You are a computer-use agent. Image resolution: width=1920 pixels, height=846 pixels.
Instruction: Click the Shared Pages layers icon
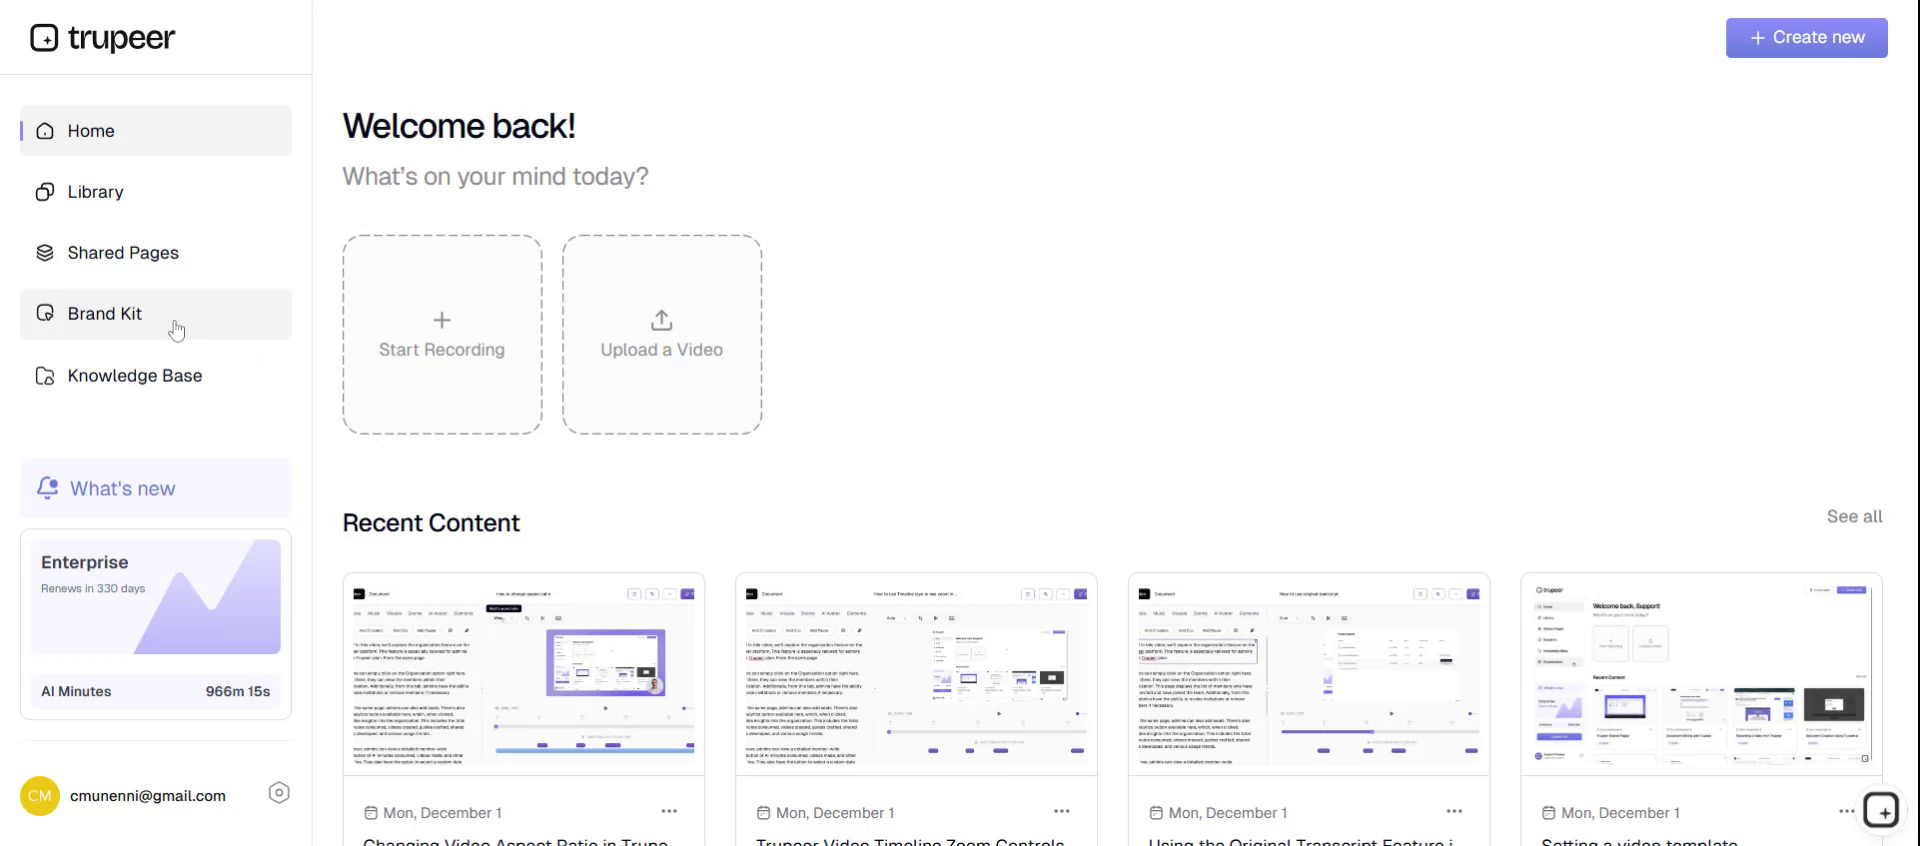click(45, 253)
